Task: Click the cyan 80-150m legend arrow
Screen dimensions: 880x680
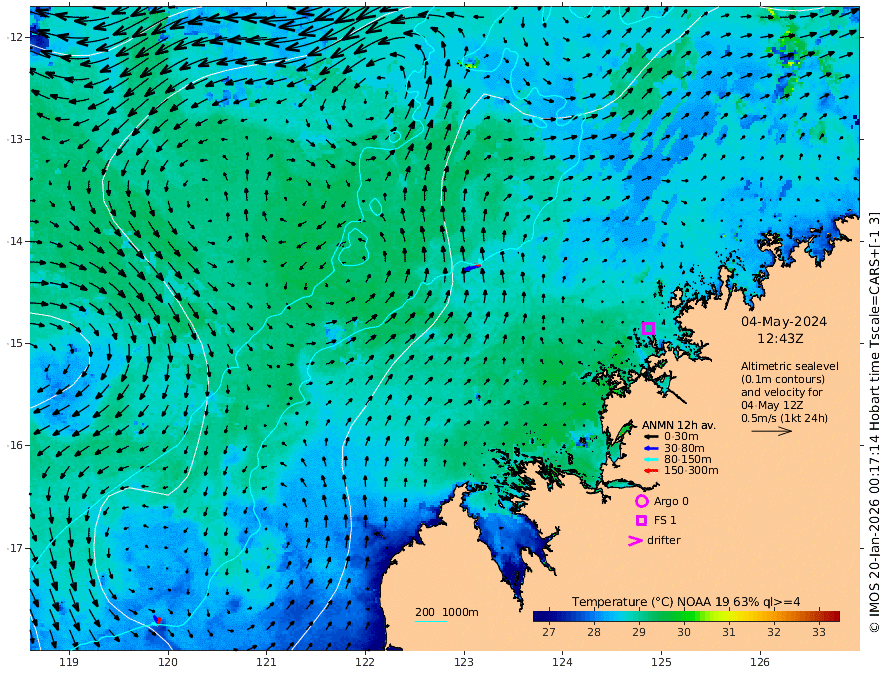Action: pos(651,460)
